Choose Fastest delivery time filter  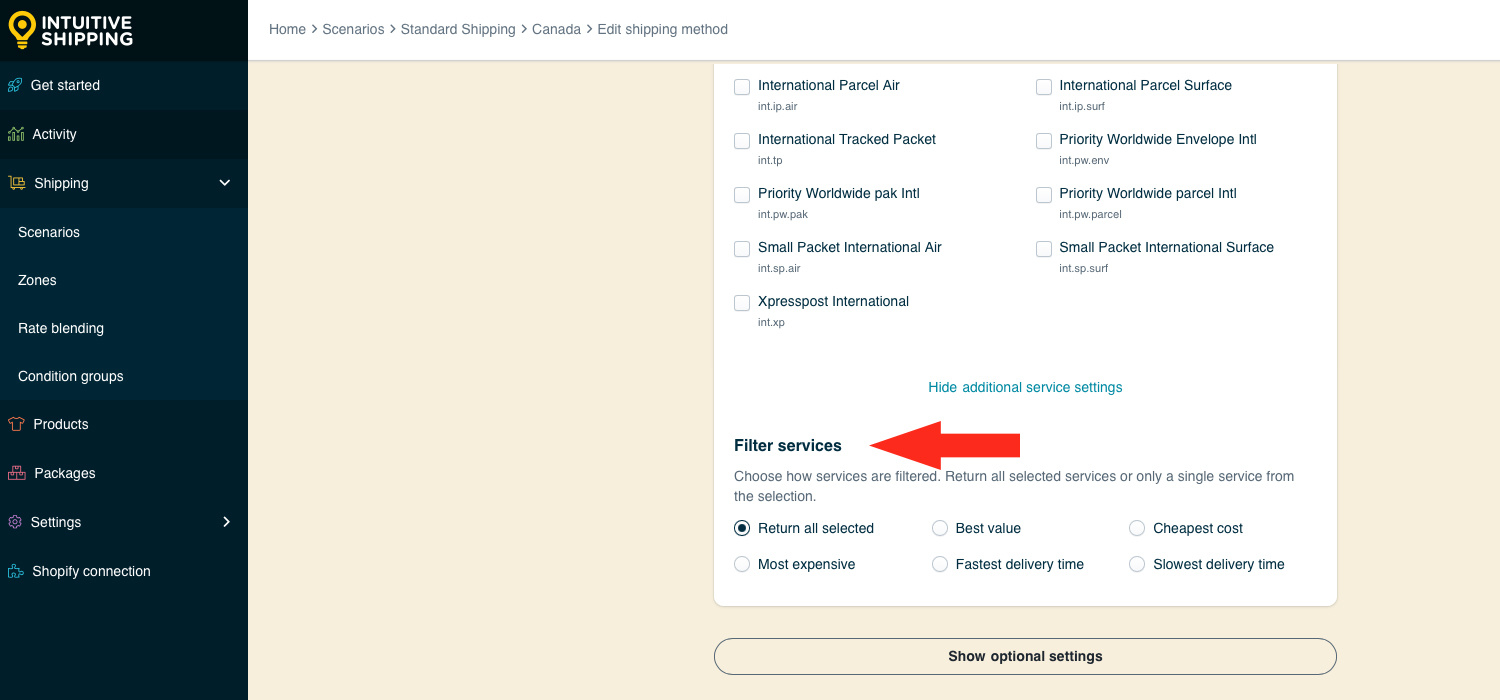point(940,564)
